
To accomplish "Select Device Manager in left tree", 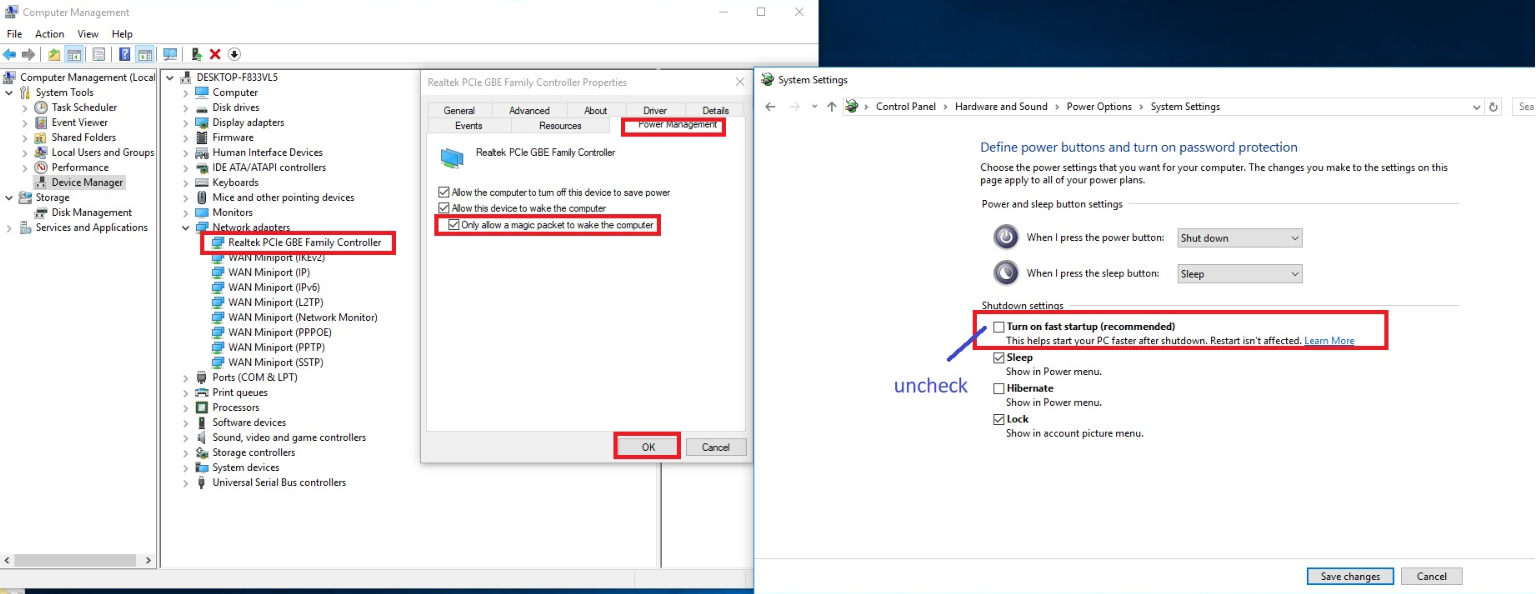I will (x=87, y=182).
